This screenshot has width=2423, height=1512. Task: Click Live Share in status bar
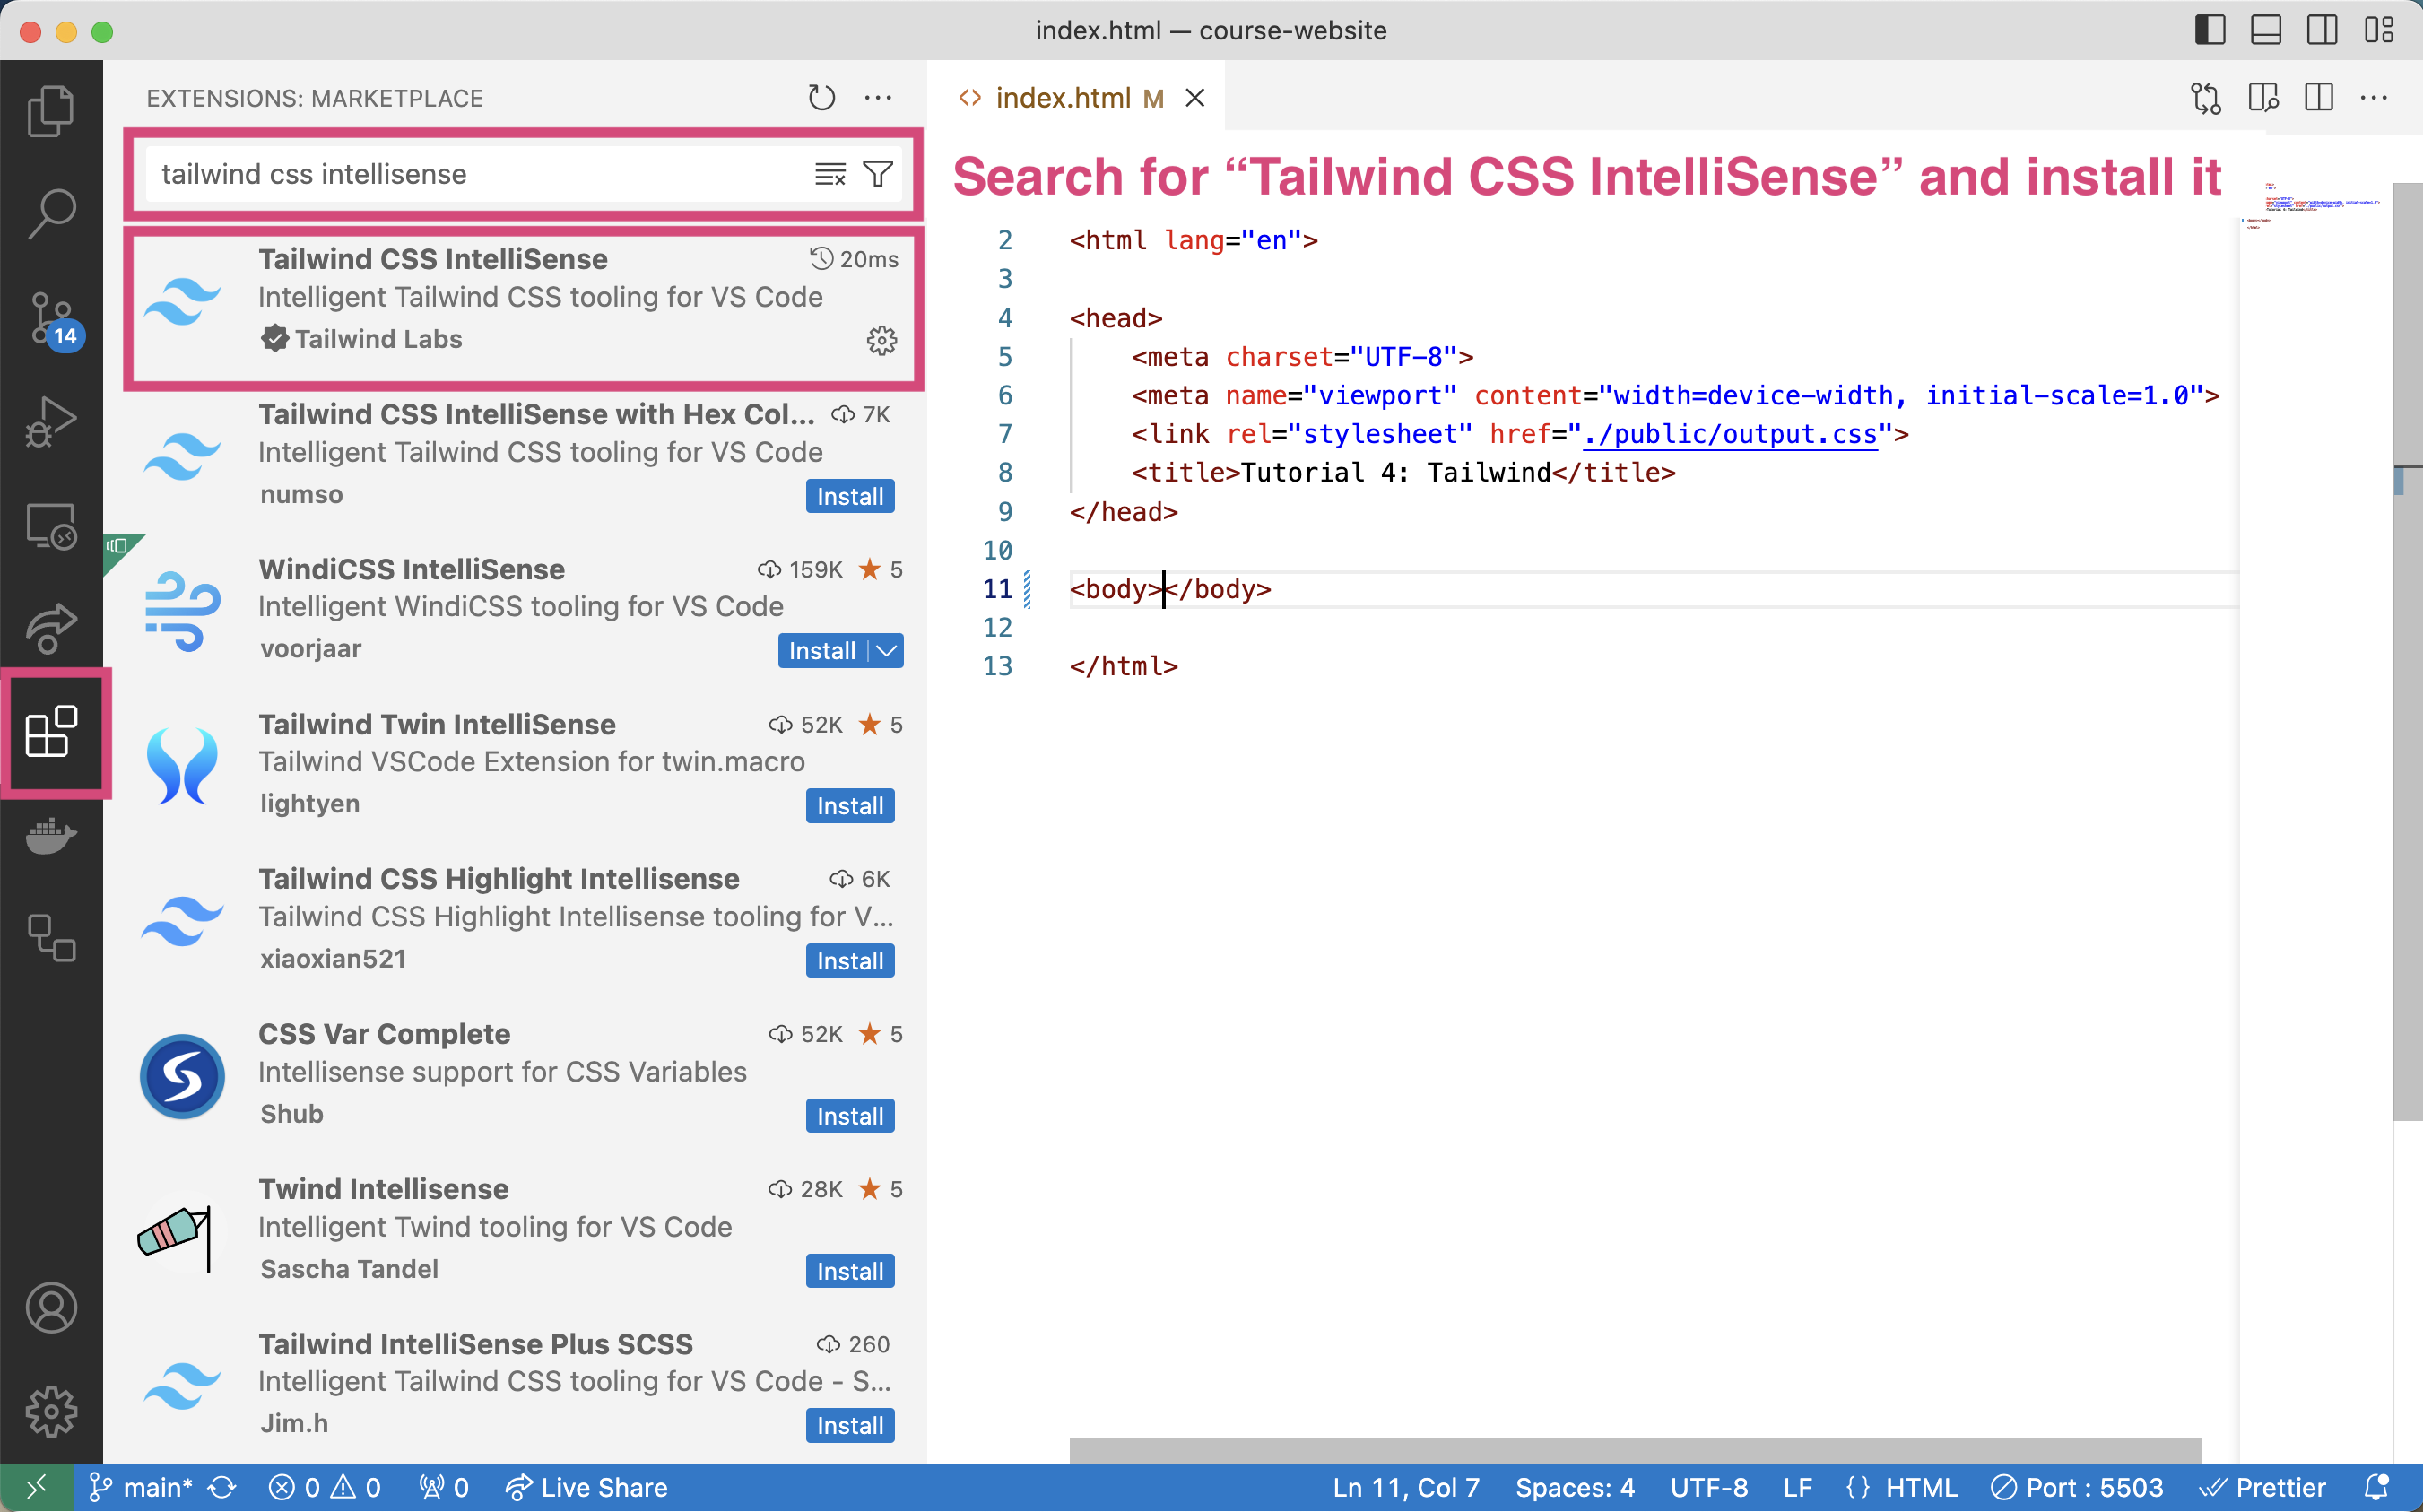click(x=587, y=1487)
